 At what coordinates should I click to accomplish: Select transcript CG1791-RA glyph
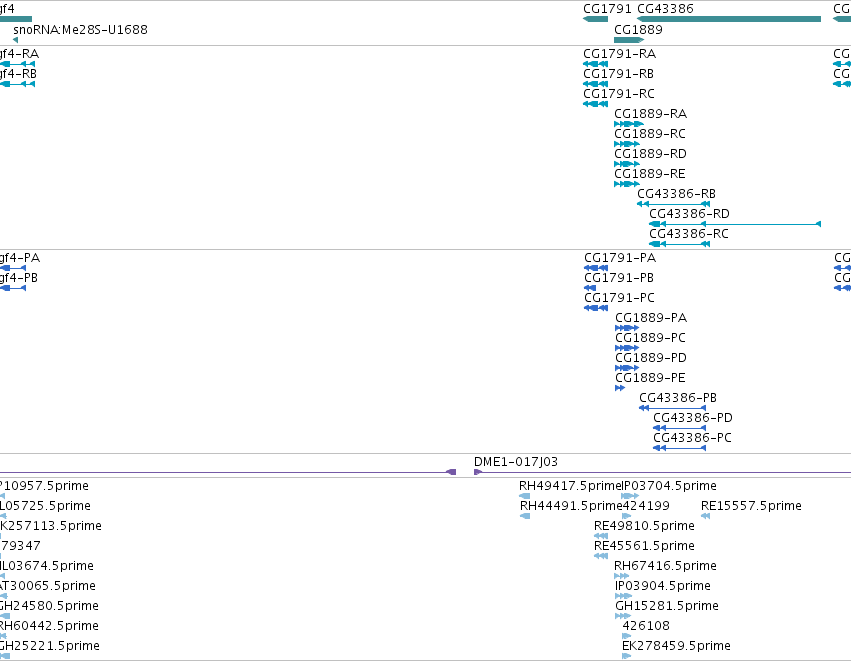tap(595, 64)
